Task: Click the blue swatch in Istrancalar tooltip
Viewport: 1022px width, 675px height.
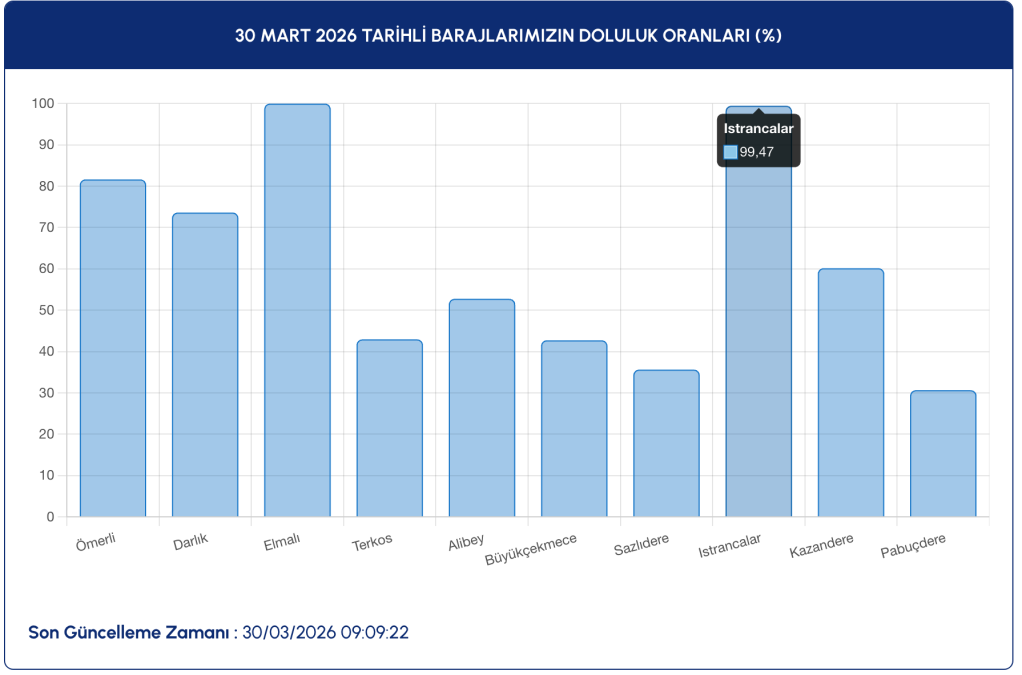Action: pos(730,152)
